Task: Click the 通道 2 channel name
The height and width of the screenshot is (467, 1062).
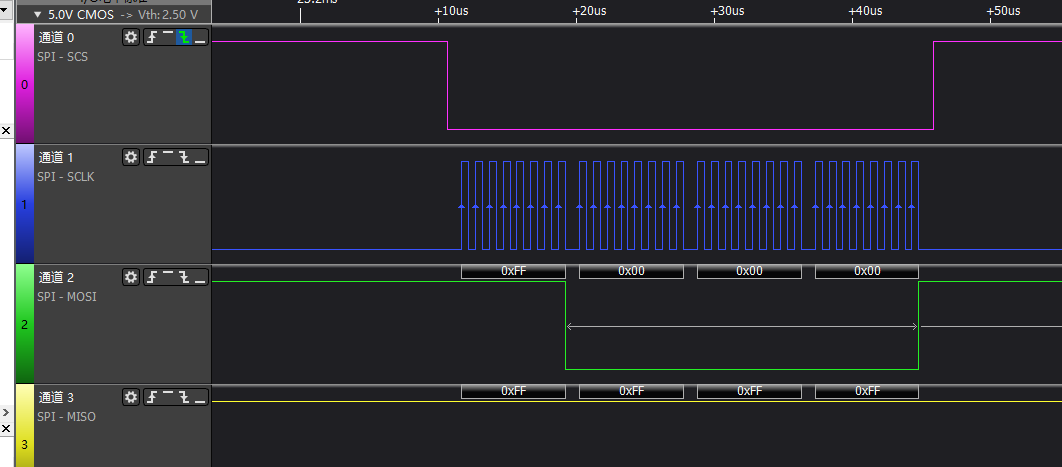Action: (x=56, y=277)
